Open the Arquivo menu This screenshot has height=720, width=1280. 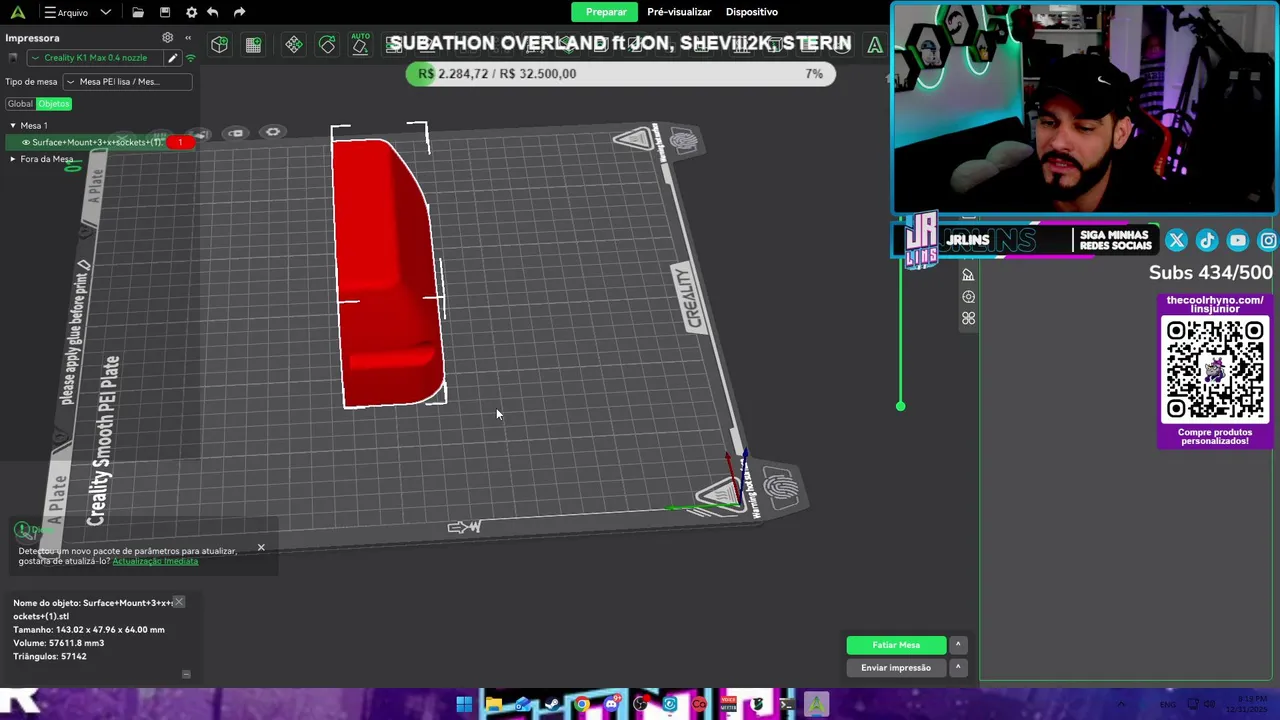pyautogui.click(x=66, y=12)
